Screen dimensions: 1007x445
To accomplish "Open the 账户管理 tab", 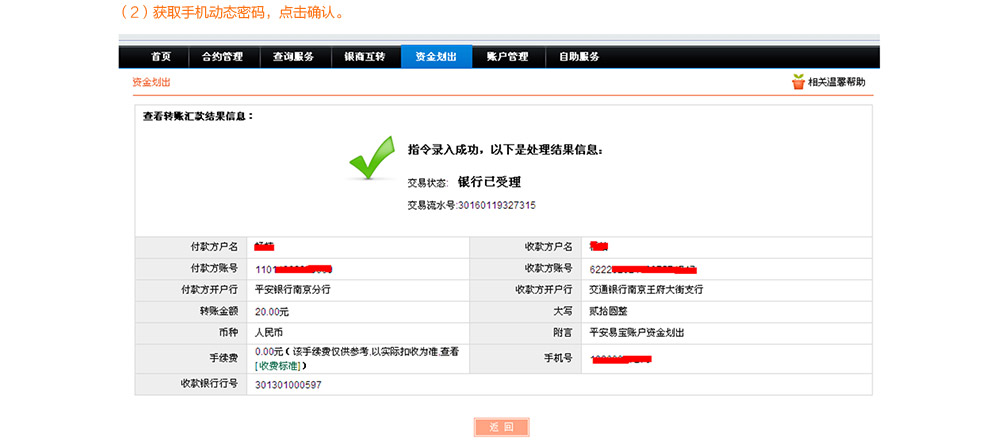I will point(507,57).
